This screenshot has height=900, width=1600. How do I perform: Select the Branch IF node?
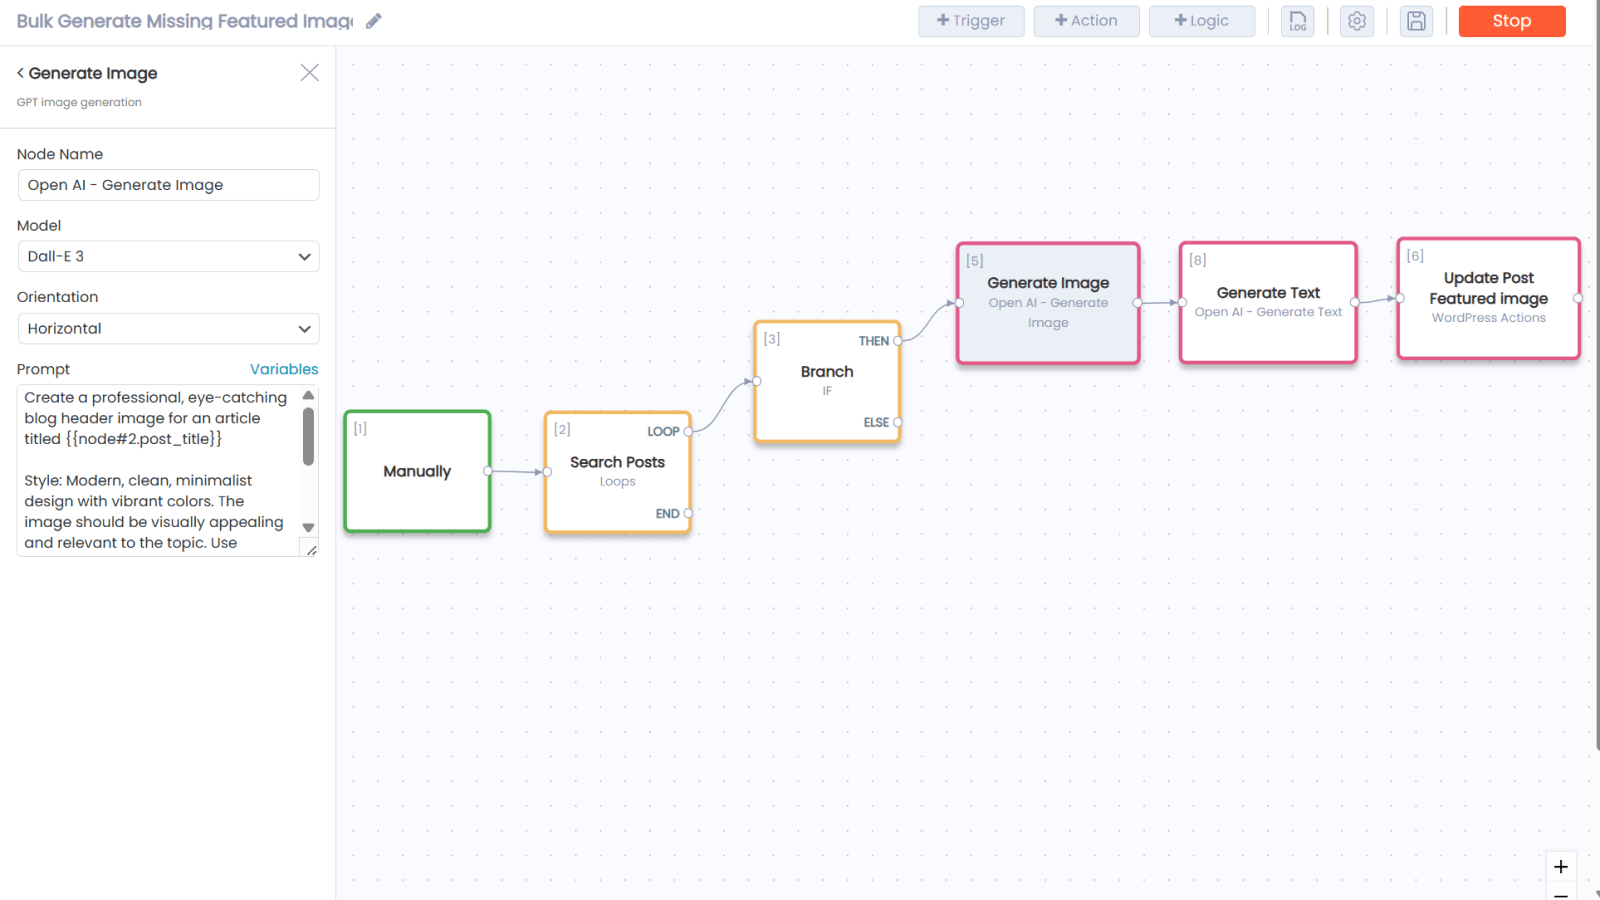point(826,380)
